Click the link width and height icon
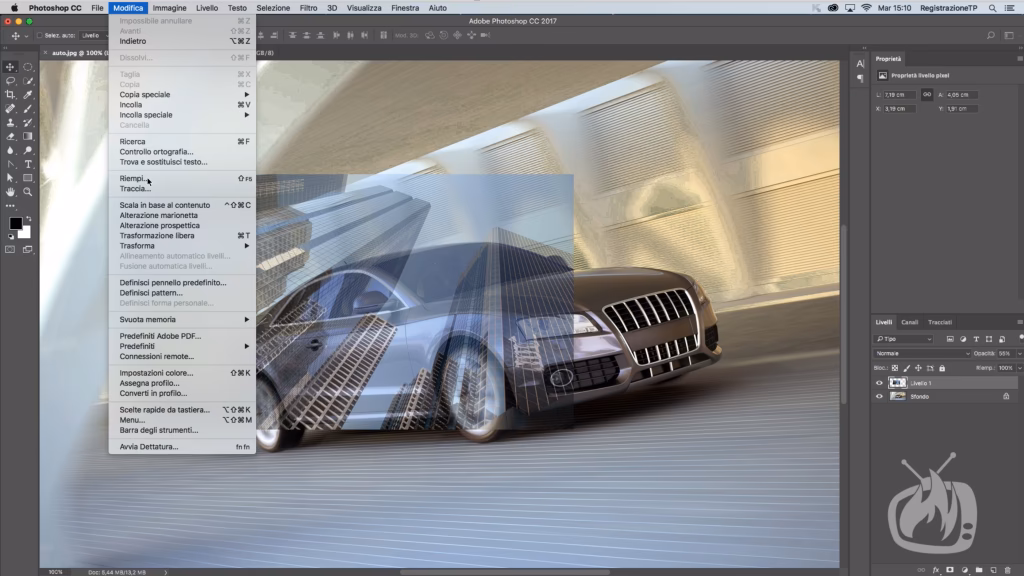 click(x=927, y=94)
